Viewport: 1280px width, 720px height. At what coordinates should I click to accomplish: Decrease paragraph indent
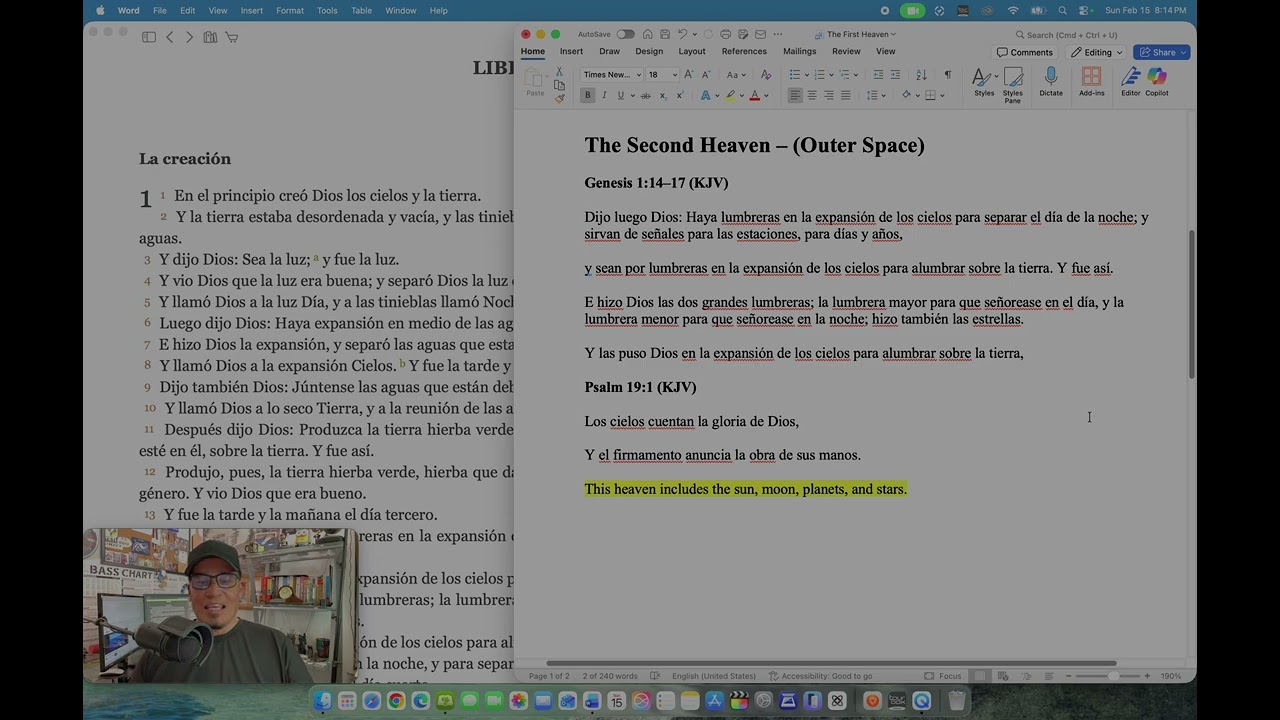878,75
